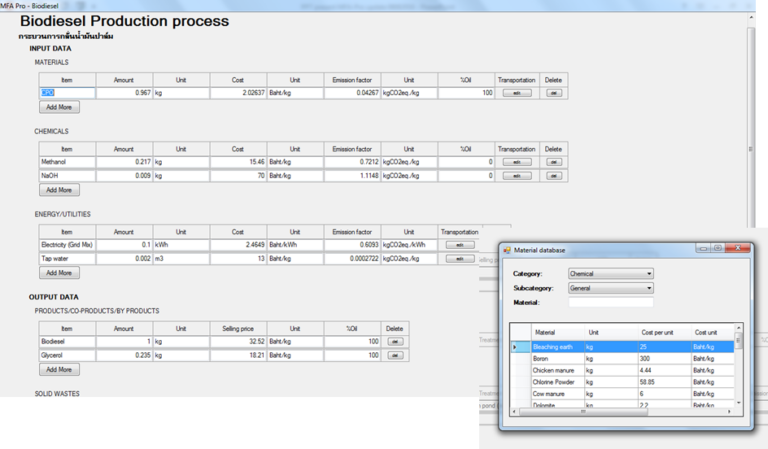Select Chicken manure in the material list
Viewport: 768px width, 449px height.
pyautogui.click(x=560, y=370)
